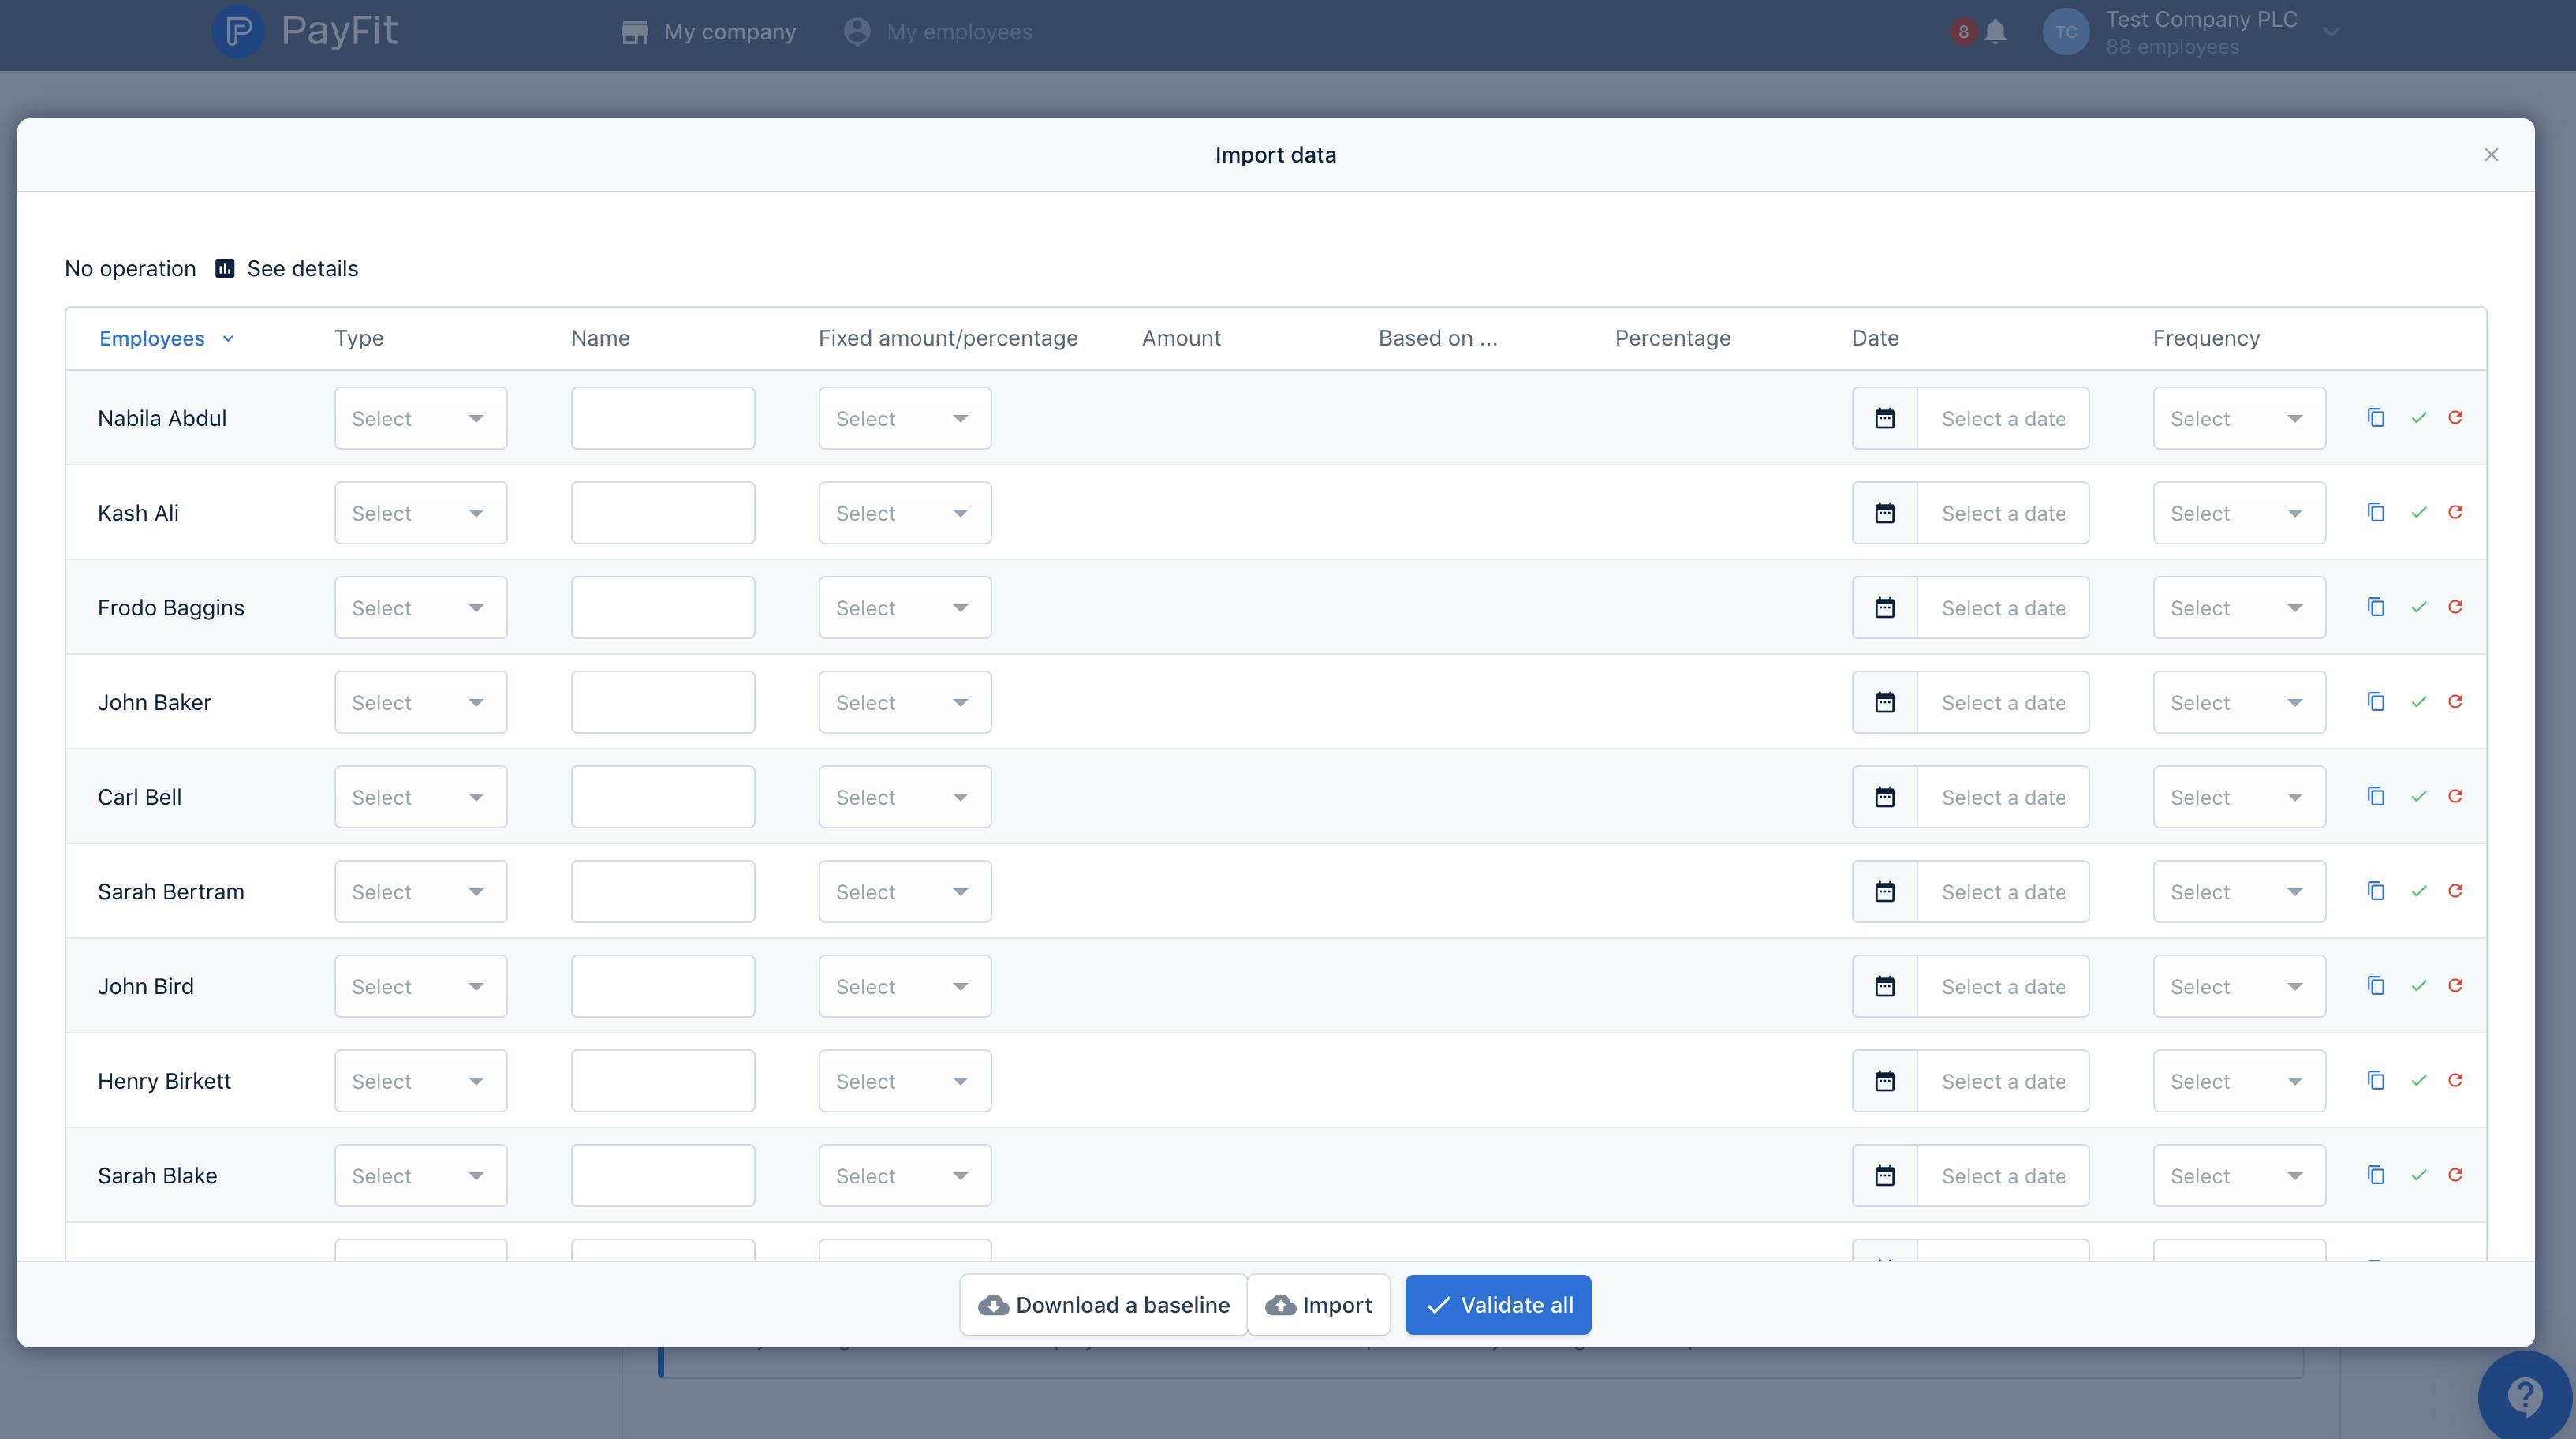This screenshot has height=1439, width=2576.
Task: Open Type dropdown for Nabila Abdul
Action: point(420,418)
